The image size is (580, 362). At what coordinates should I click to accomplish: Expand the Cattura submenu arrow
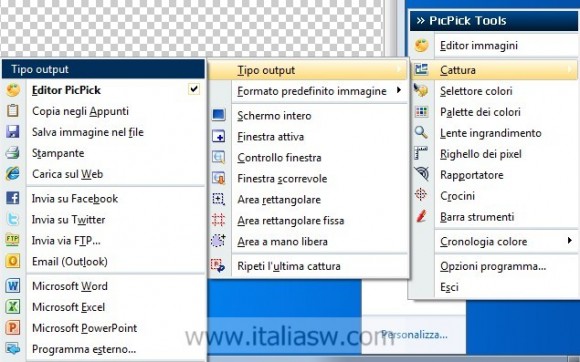pyautogui.click(x=569, y=69)
